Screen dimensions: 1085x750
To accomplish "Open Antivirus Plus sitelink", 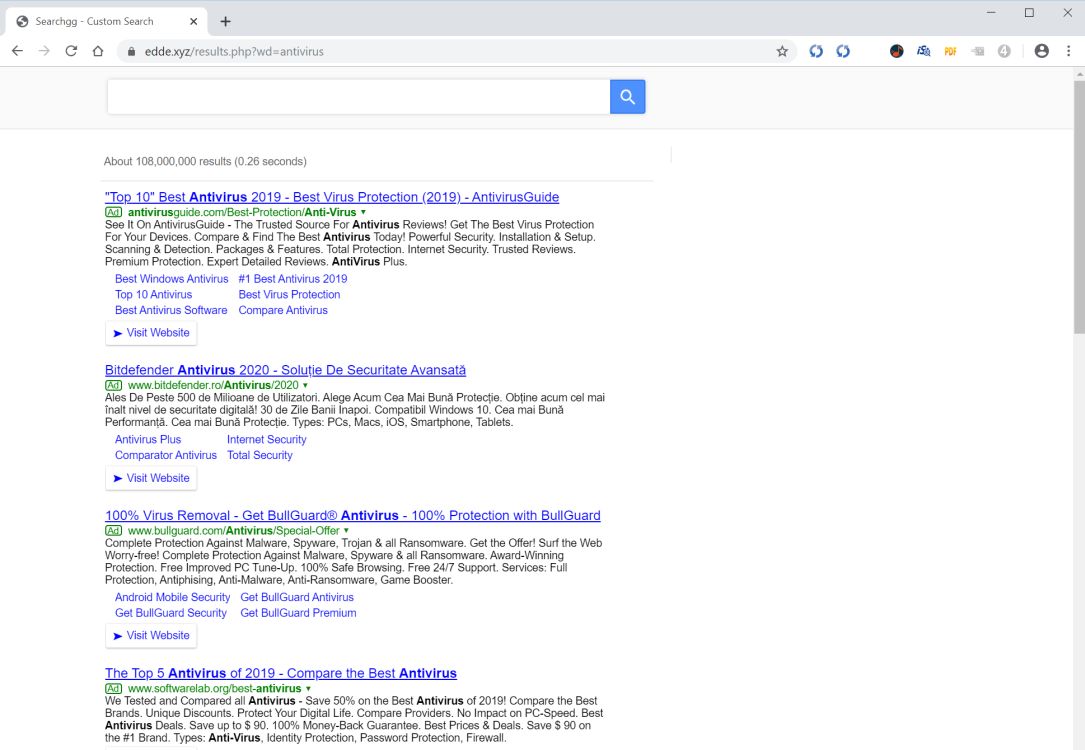I will pos(148,439).
